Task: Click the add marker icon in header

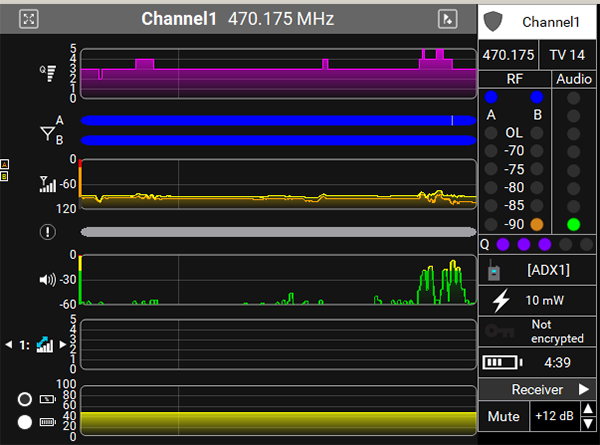Action: [x=447, y=19]
